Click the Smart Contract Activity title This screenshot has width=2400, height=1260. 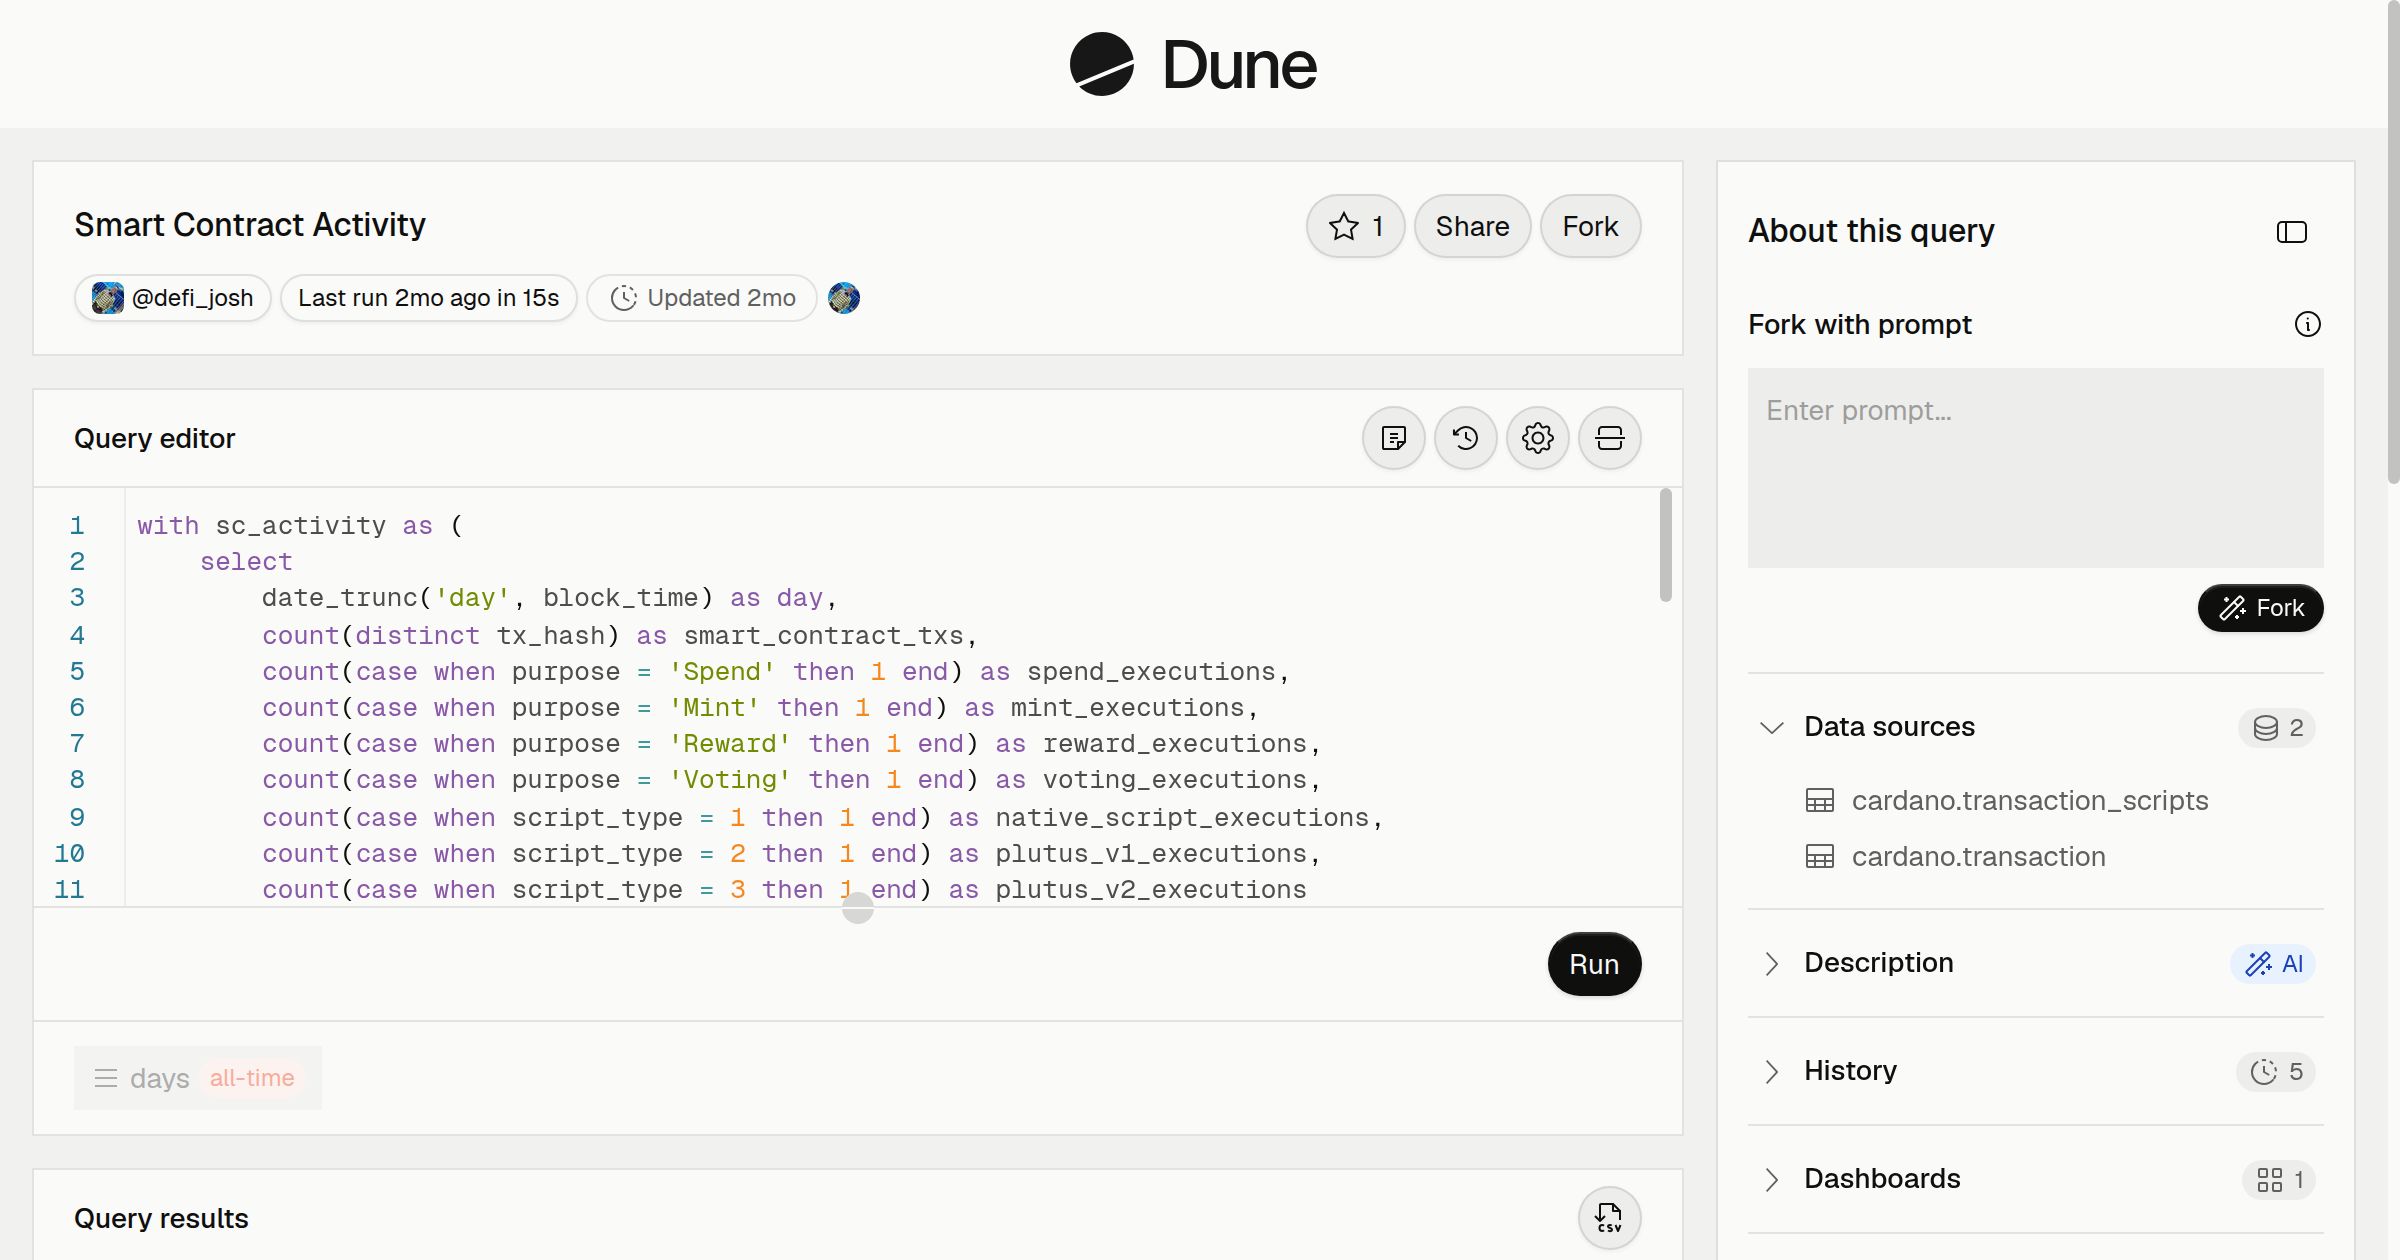[250, 225]
